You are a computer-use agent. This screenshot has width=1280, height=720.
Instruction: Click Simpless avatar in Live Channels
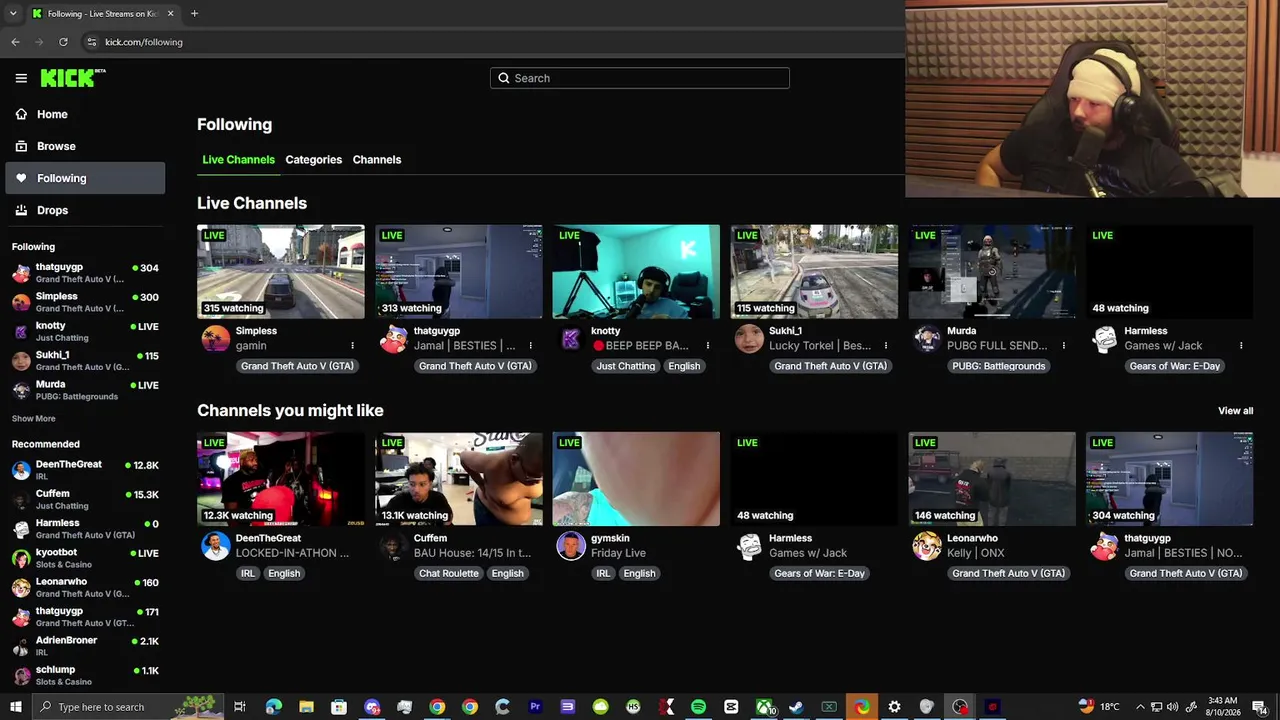[216, 339]
